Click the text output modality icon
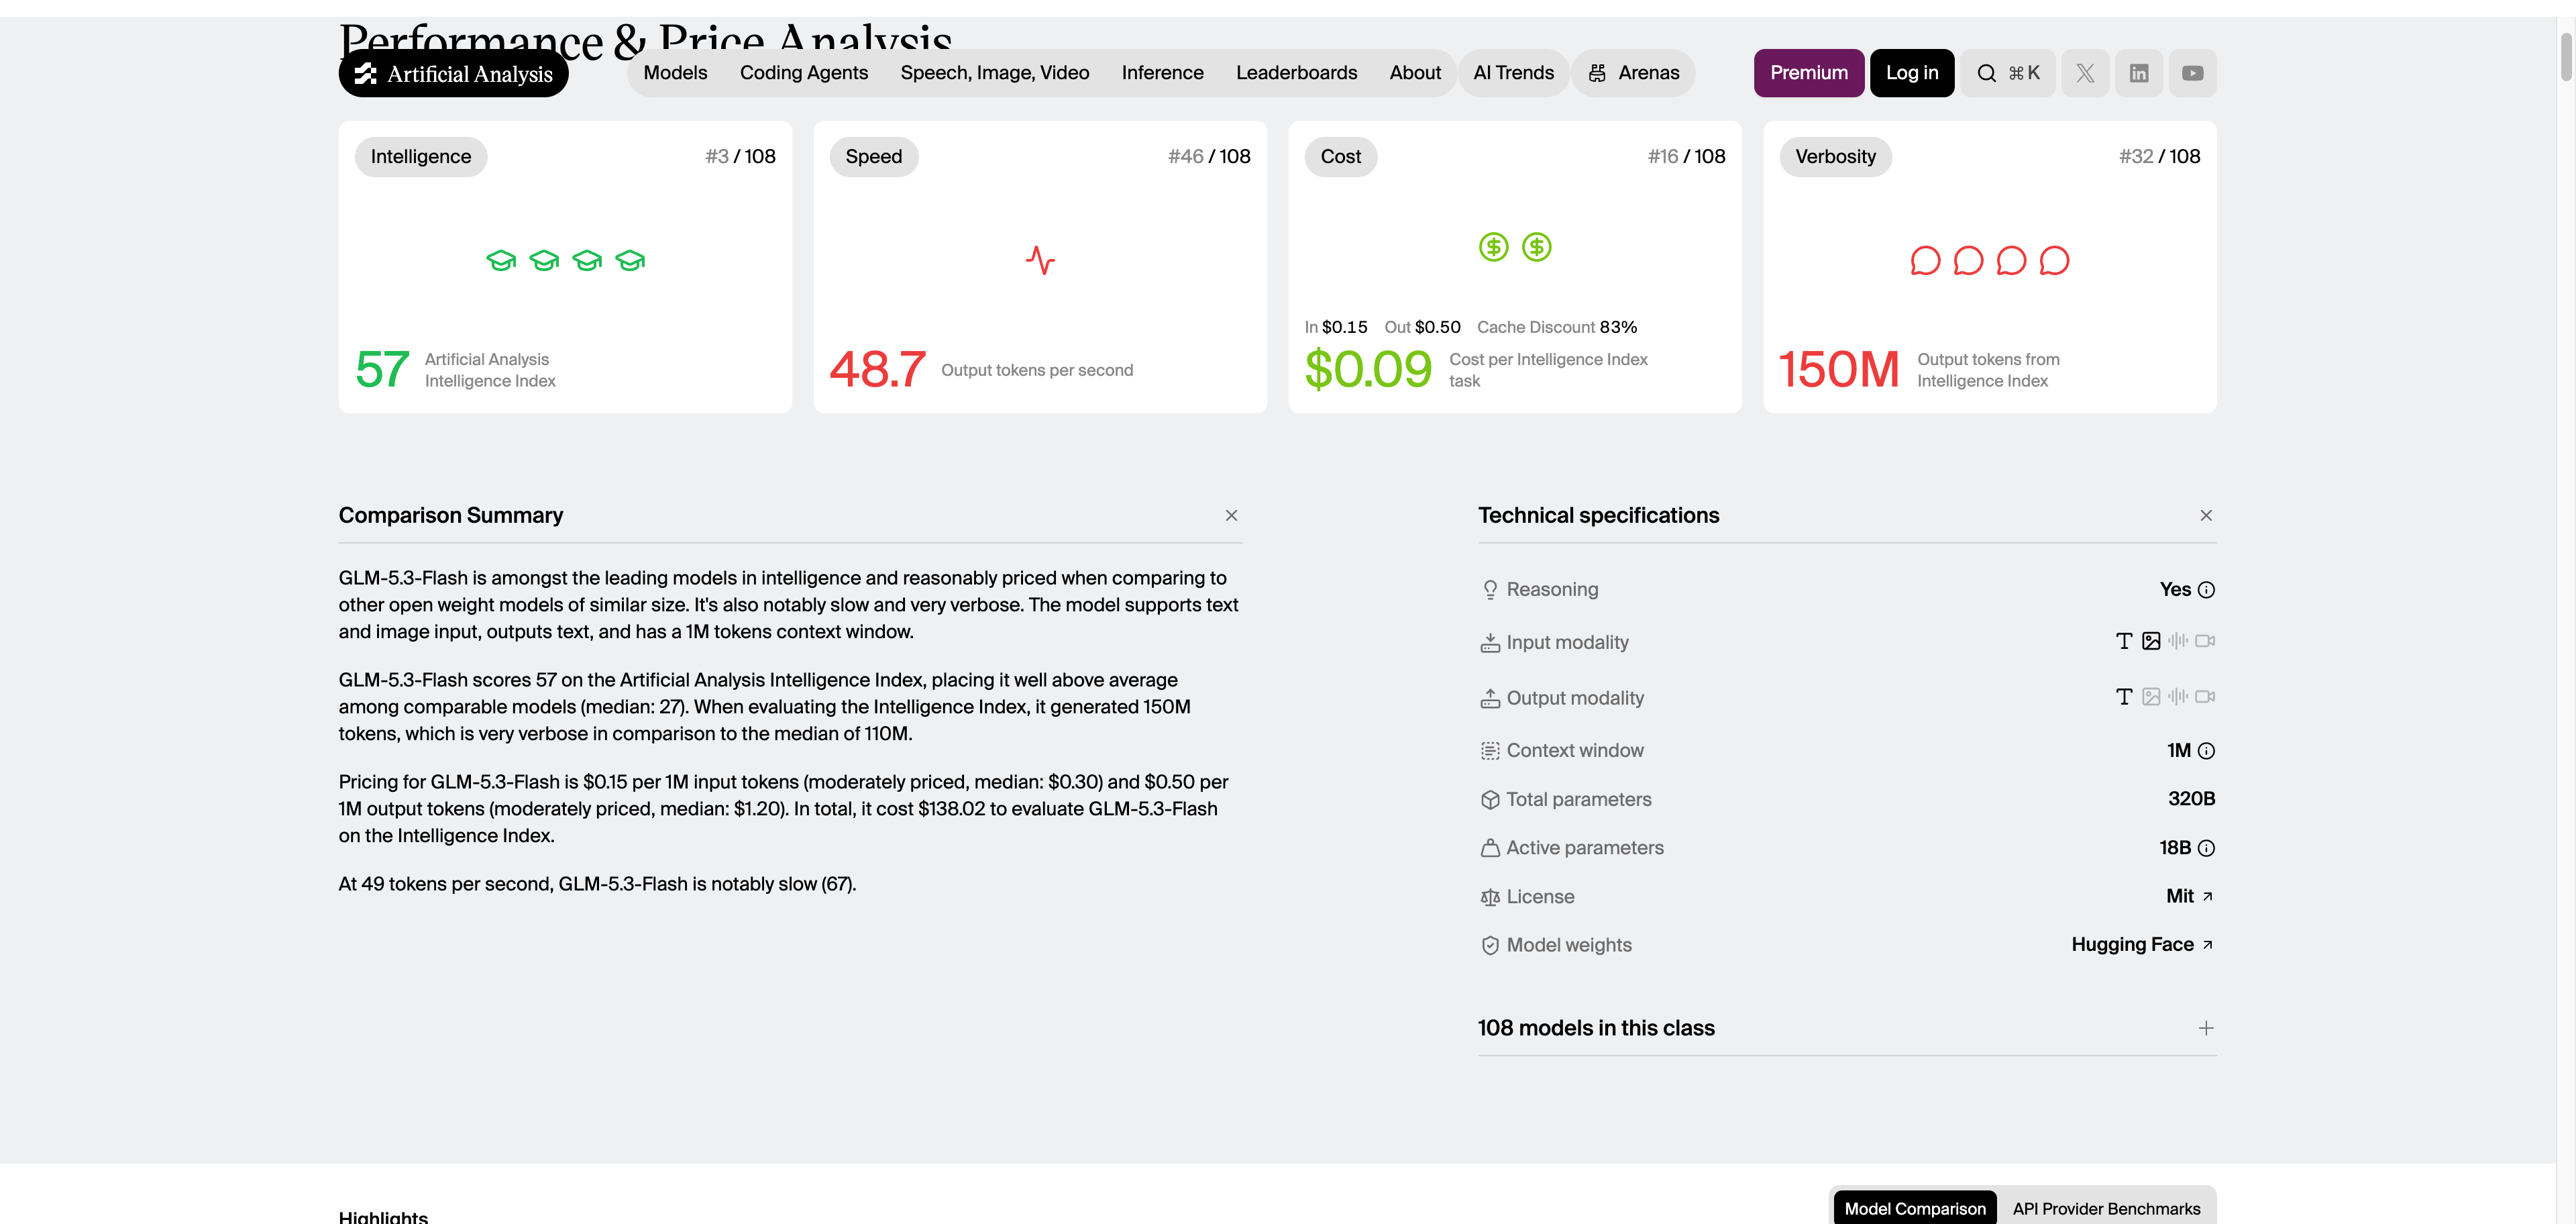 [x=2124, y=697]
